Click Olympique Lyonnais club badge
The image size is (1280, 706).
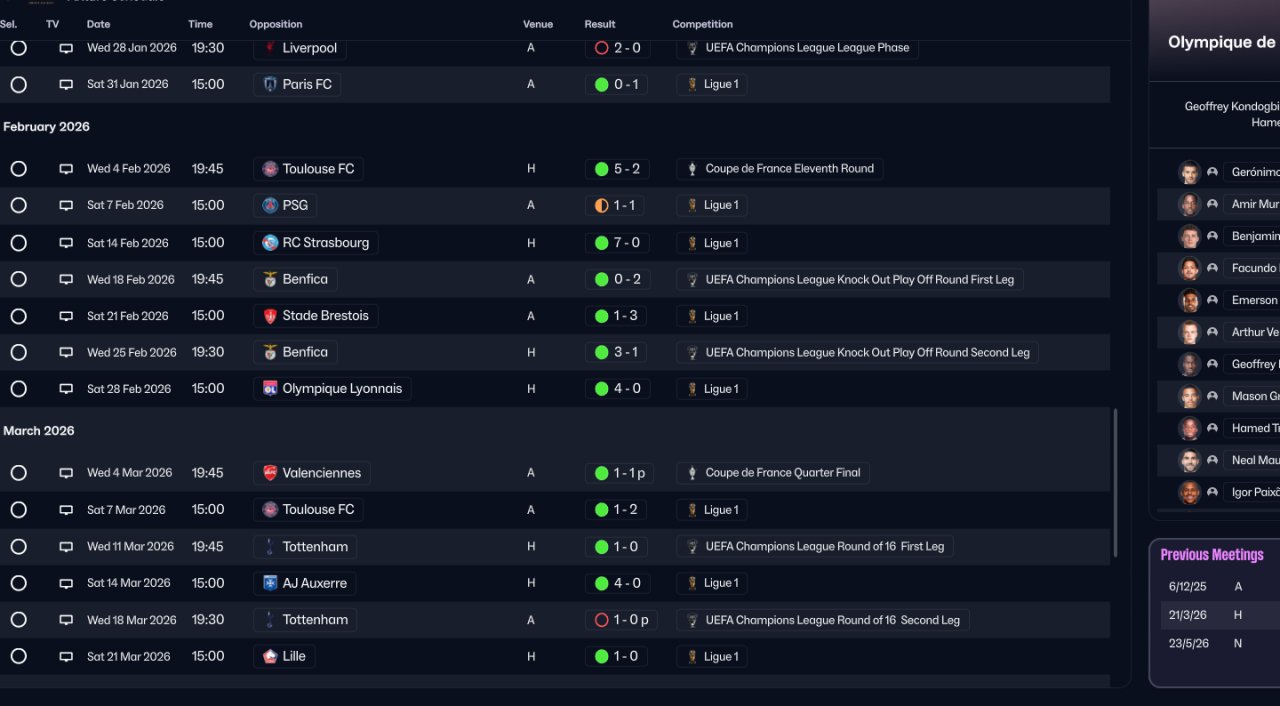(270, 389)
